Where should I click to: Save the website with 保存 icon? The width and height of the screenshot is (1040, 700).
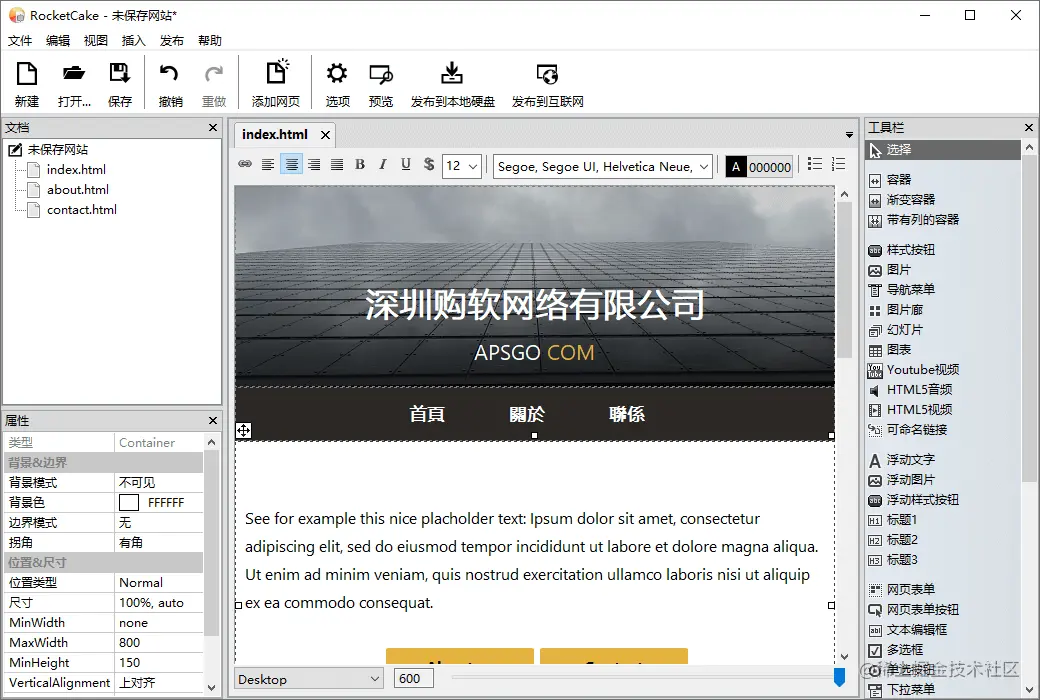click(x=119, y=83)
